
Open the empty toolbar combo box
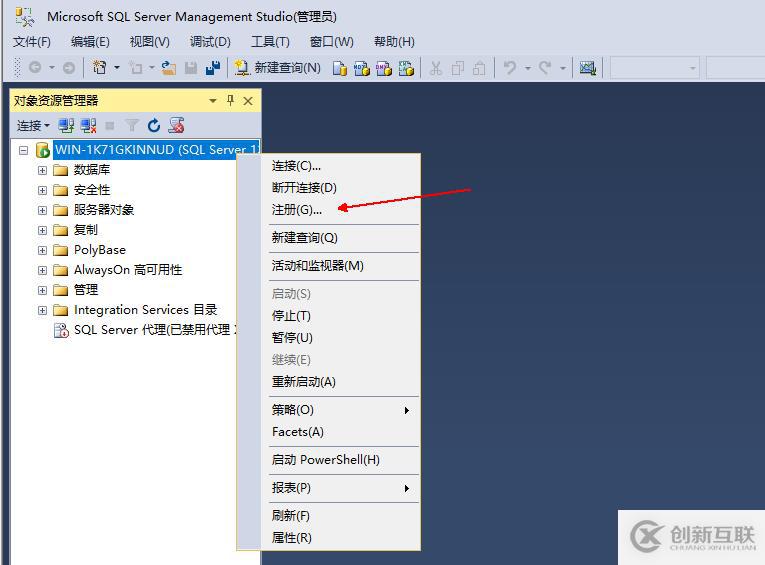(655, 68)
